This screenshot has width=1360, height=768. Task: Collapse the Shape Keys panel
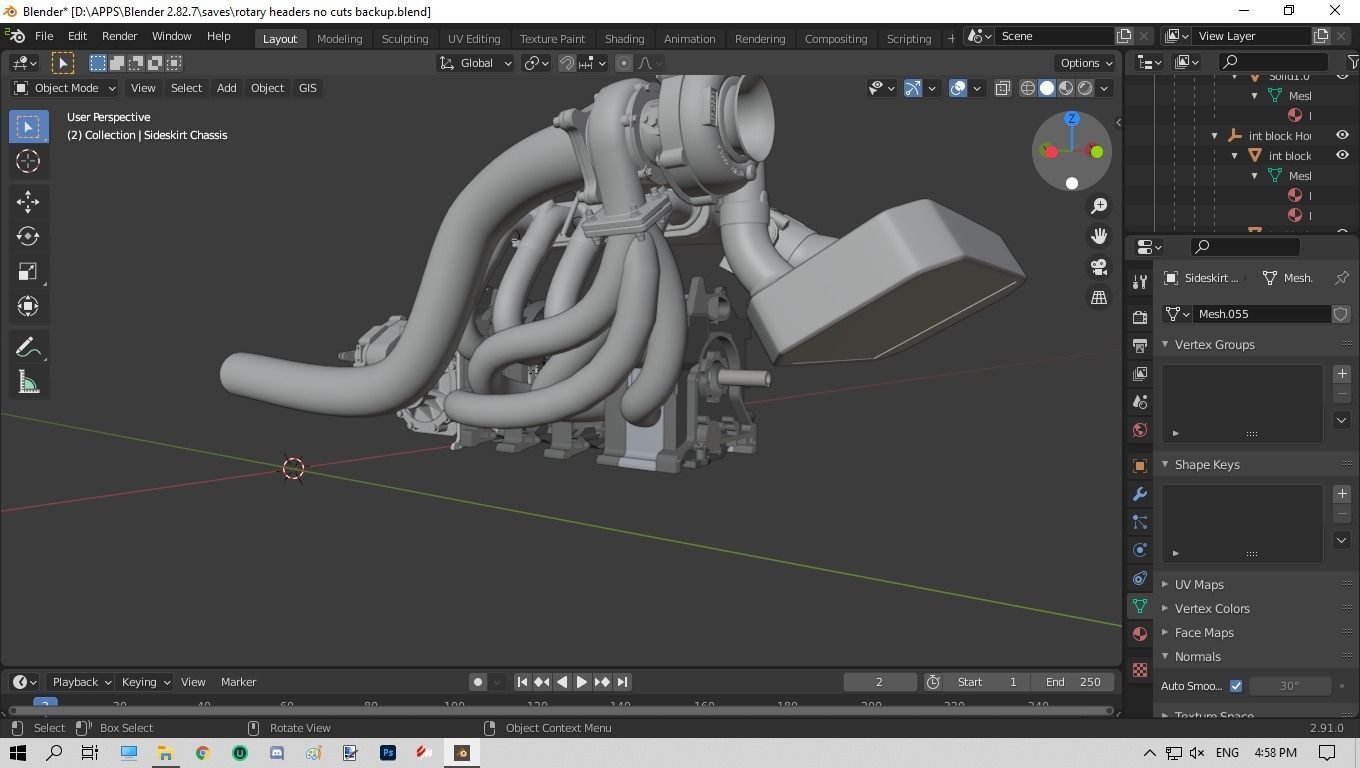tap(1165, 465)
